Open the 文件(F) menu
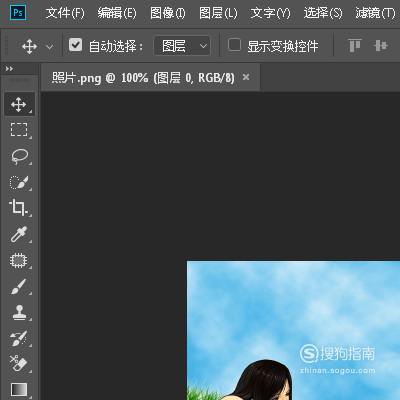 coord(65,13)
